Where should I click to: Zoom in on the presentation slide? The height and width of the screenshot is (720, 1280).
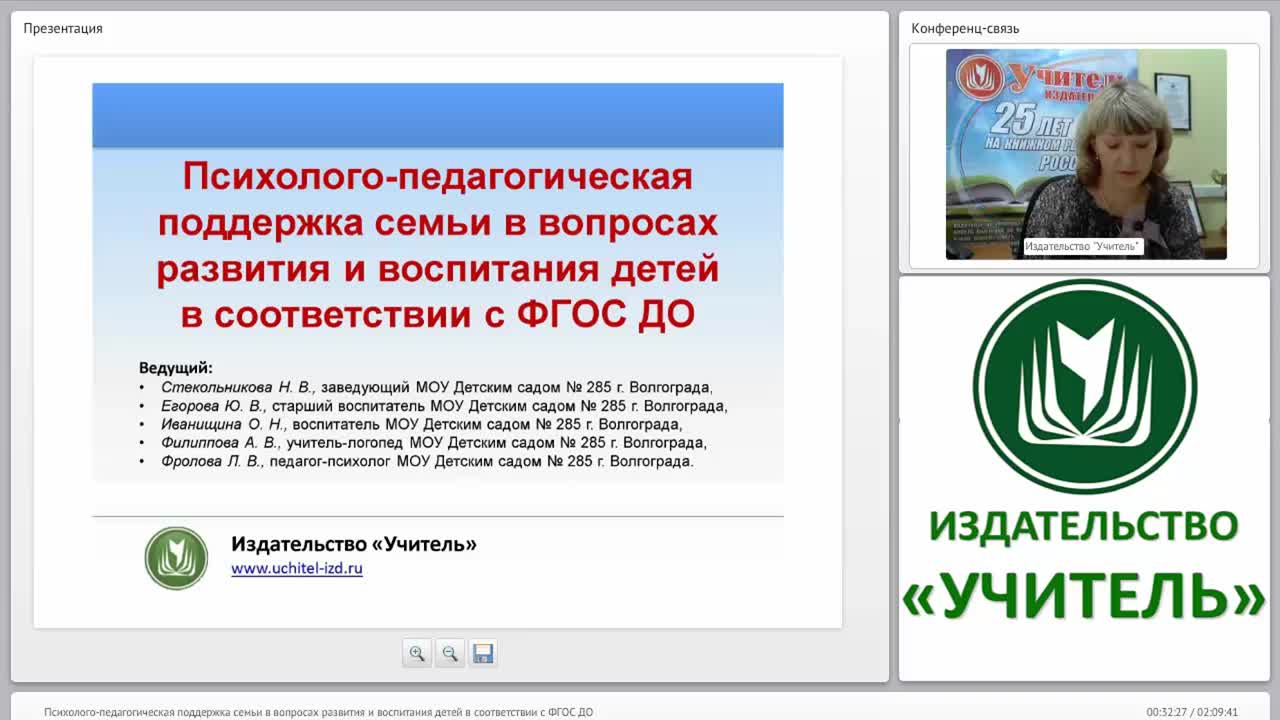pyautogui.click(x=417, y=653)
